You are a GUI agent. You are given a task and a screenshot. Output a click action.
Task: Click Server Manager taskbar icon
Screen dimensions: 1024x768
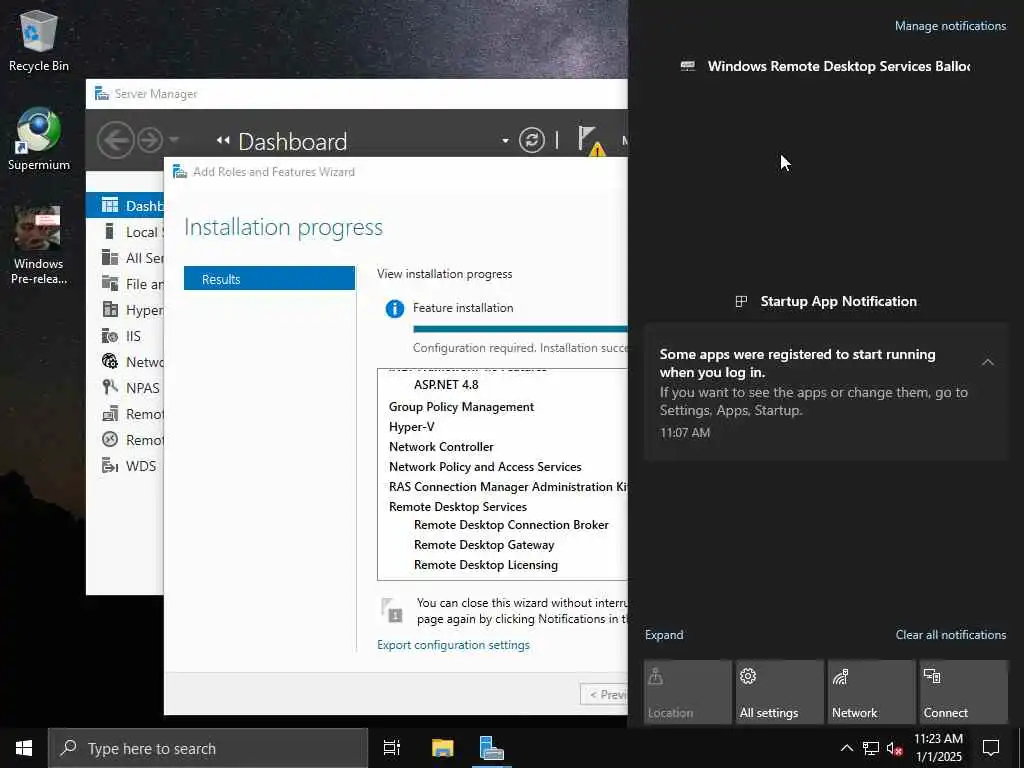coord(491,748)
